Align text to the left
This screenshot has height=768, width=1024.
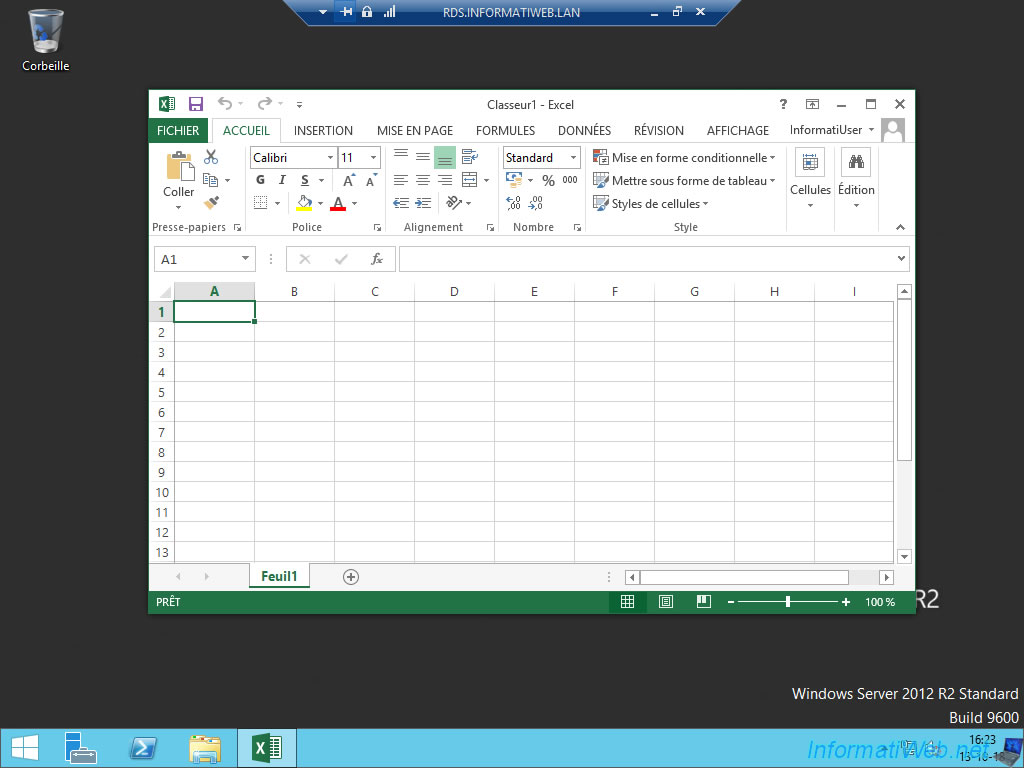point(401,180)
